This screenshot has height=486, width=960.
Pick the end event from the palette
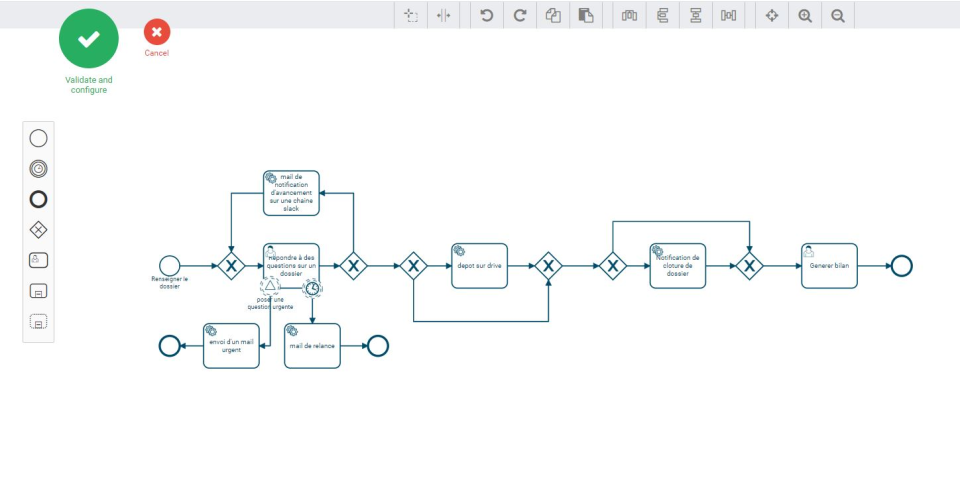pos(38,200)
